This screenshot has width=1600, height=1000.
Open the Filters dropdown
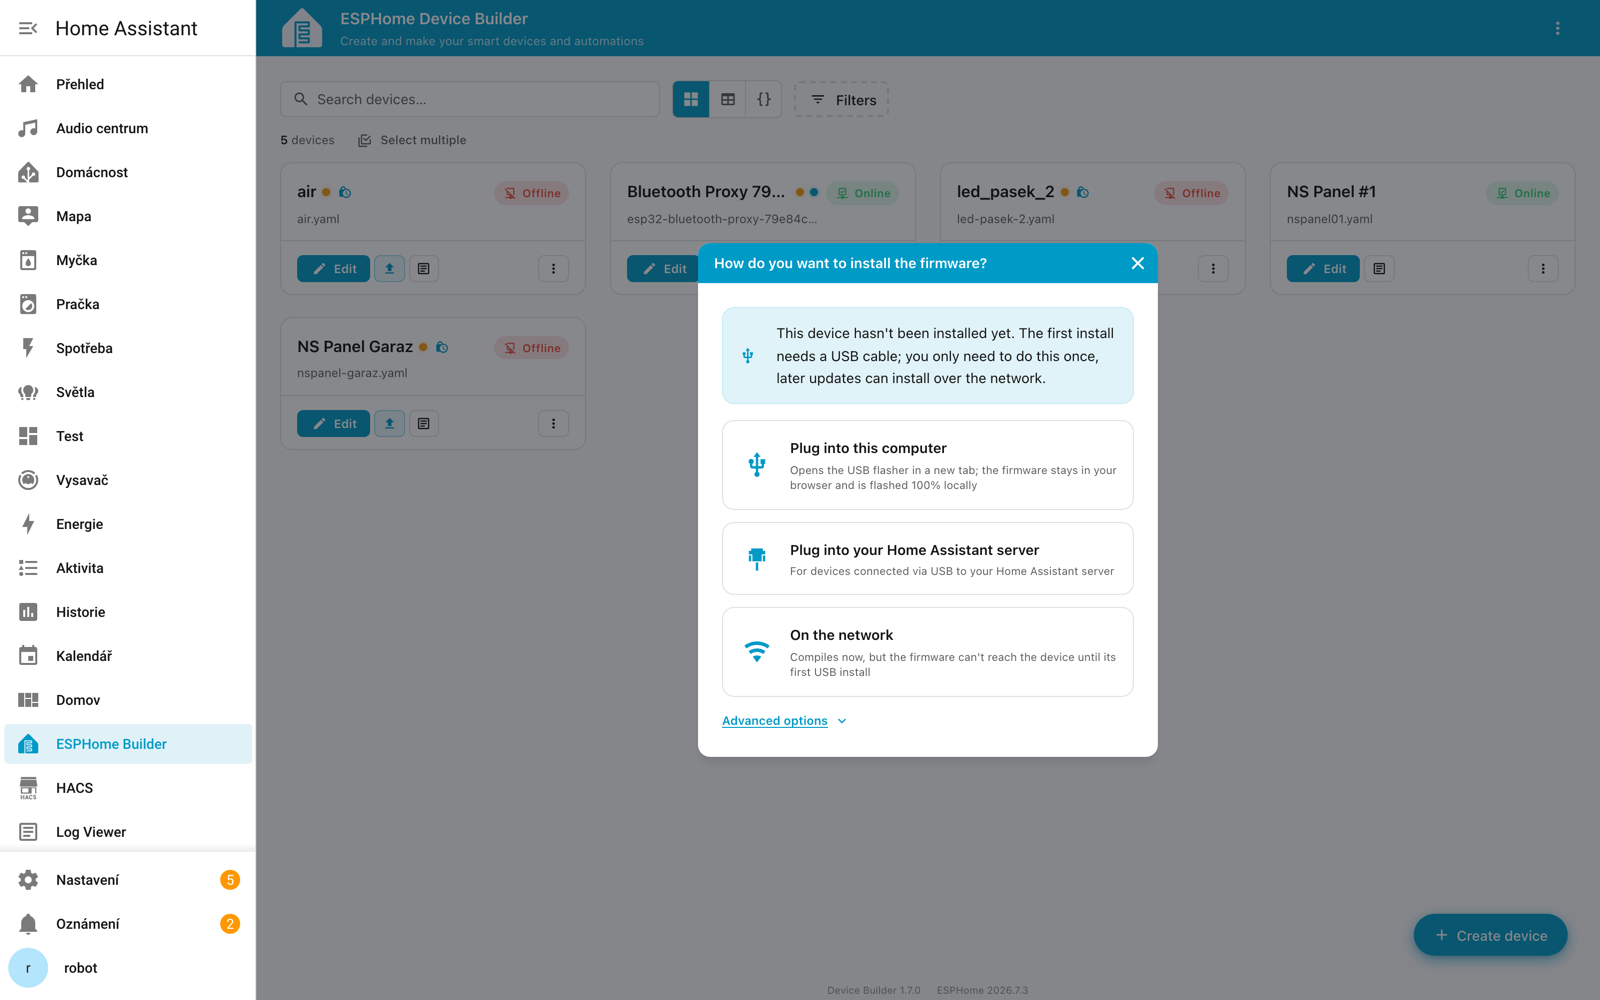coord(842,100)
